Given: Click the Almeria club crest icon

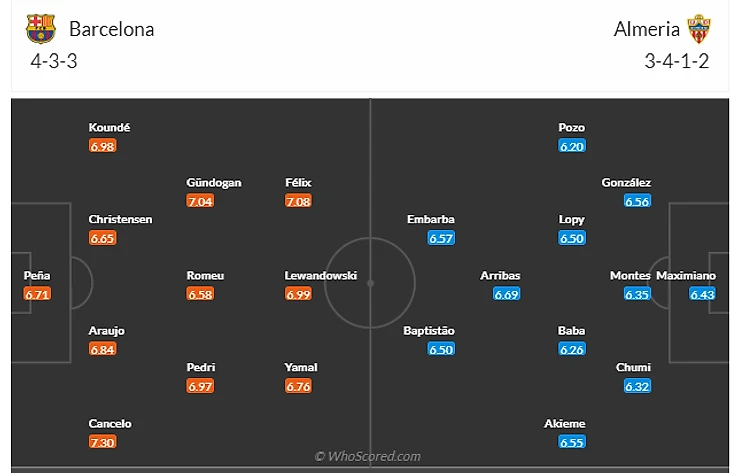Looking at the screenshot, I should click(698, 29).
